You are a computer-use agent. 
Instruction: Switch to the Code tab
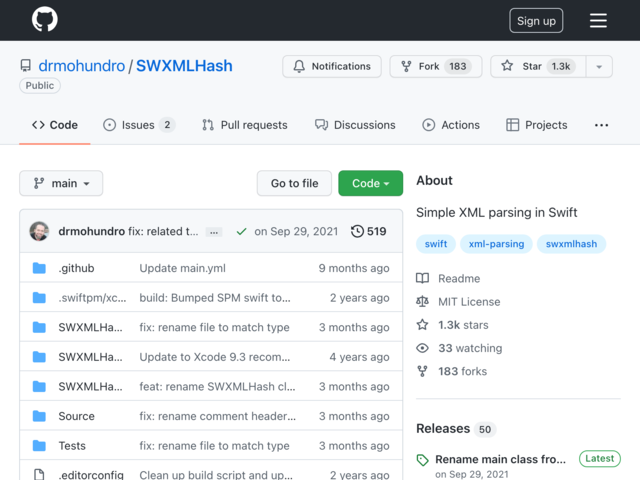click(55, 125)
